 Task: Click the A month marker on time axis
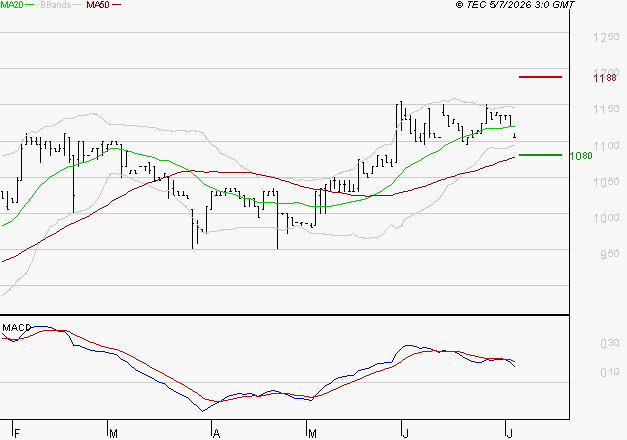coord(216,433)
